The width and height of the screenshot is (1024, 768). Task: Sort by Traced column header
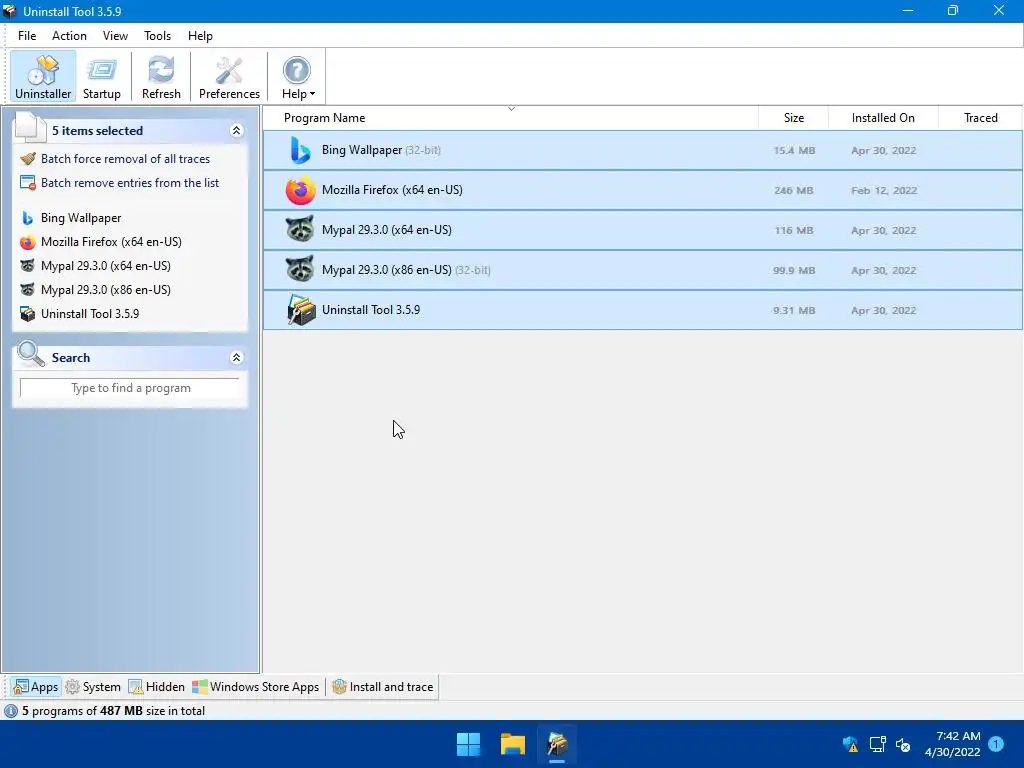pyautogui.click(x=980, y=118)
